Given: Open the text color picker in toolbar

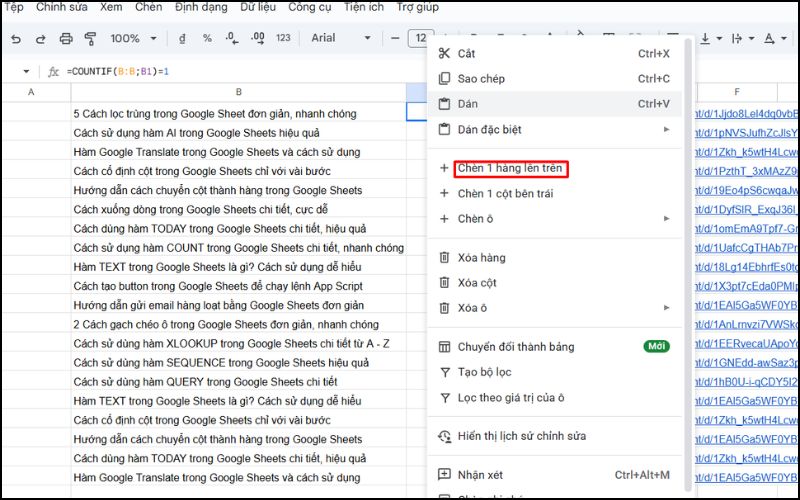Looking at the screenshot, I should 770,39.
